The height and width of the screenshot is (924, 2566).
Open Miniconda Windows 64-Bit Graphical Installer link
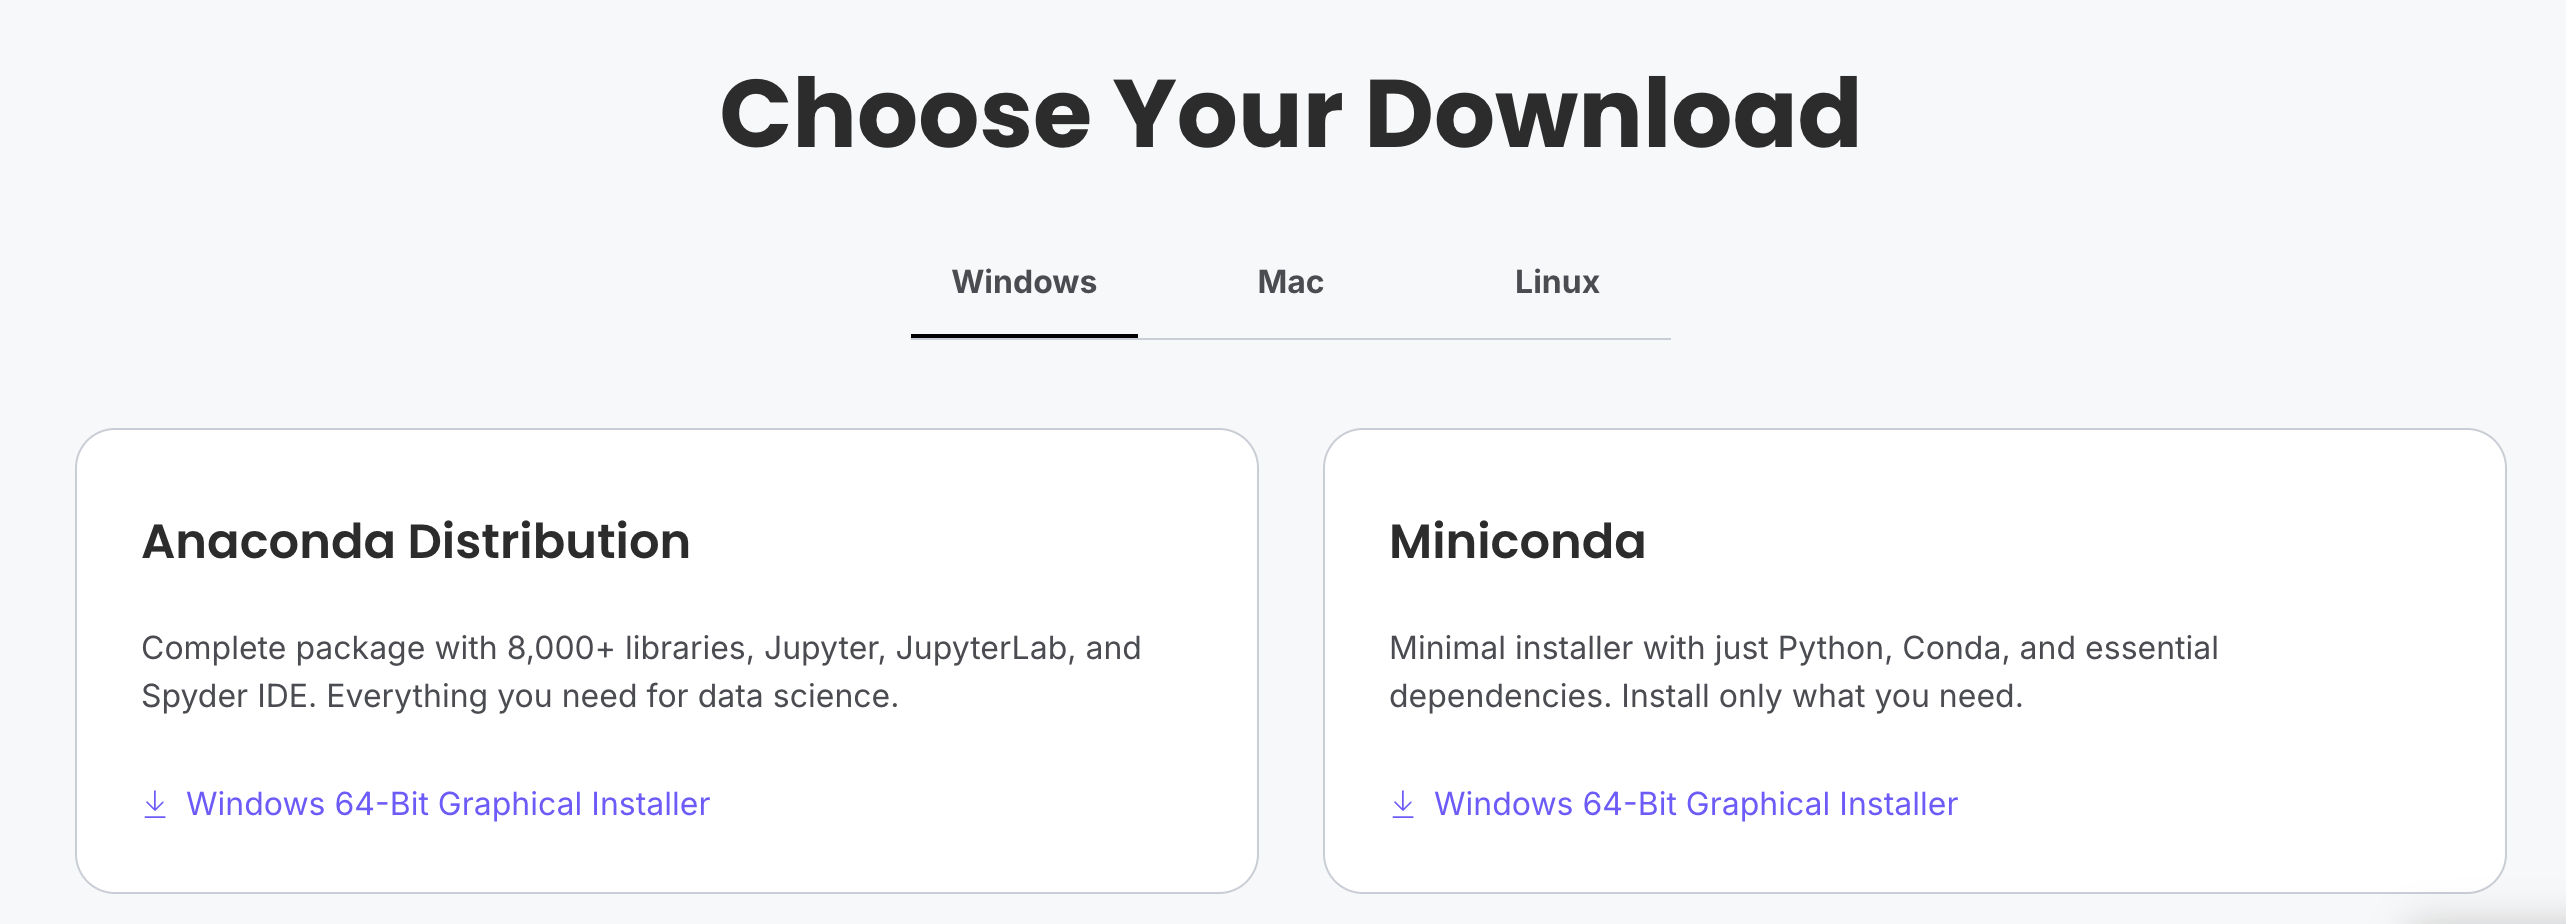pyautogui.click(x=1696, y=804)
